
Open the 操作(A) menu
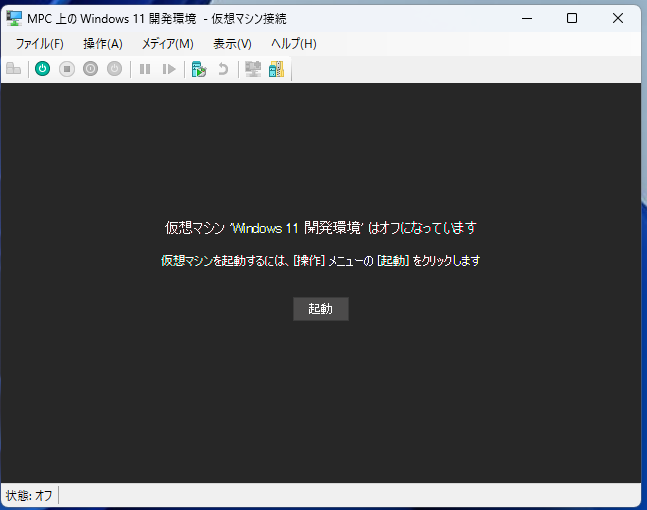click(x=103, y=44)
